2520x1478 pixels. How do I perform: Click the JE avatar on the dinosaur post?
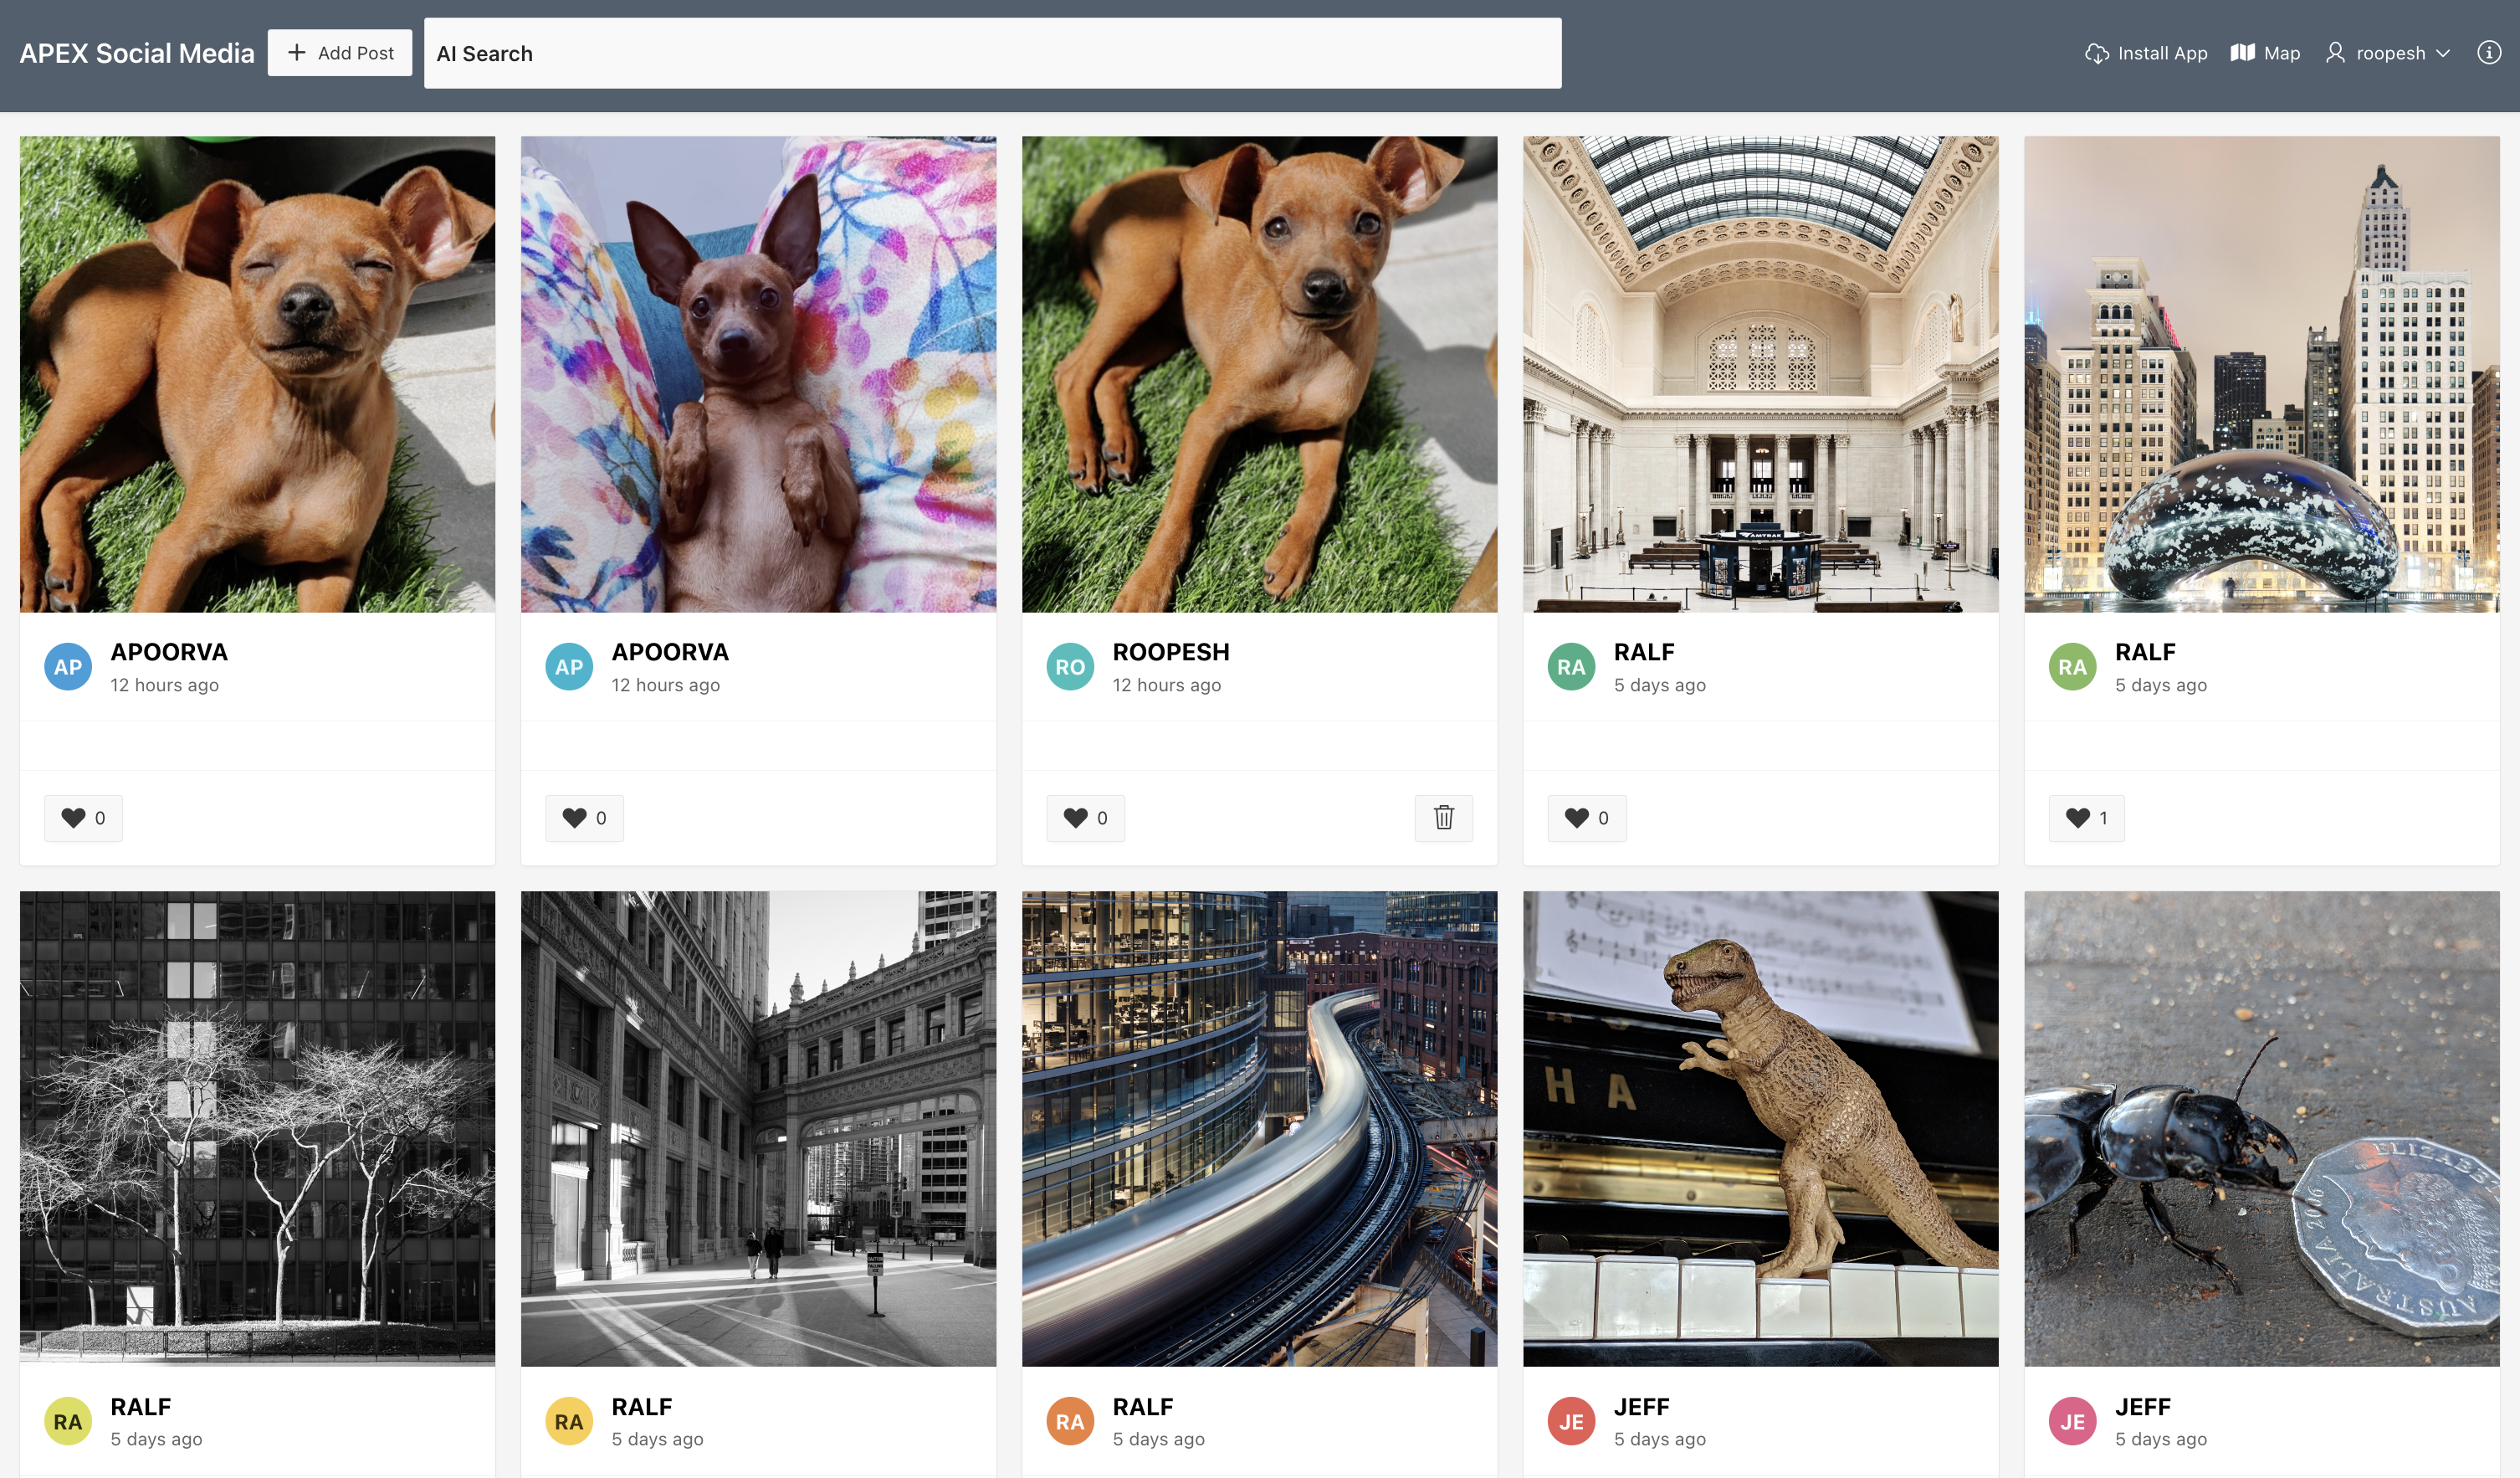click(x=1570, y=1421)
